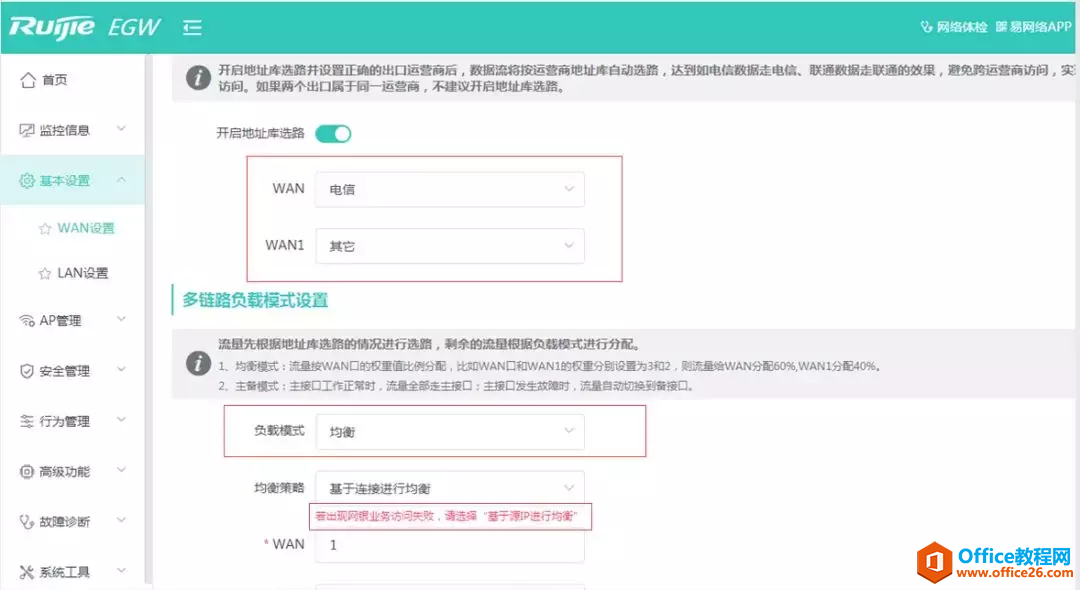The width and height of the screenshot is (1080, 590).
Task: Collapse 基本设置 with its chevron
Action: [x=121, y=180]
